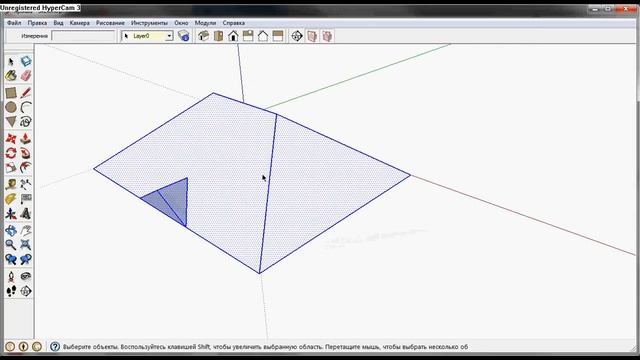Open the Правка menu

tap(37, 23)
